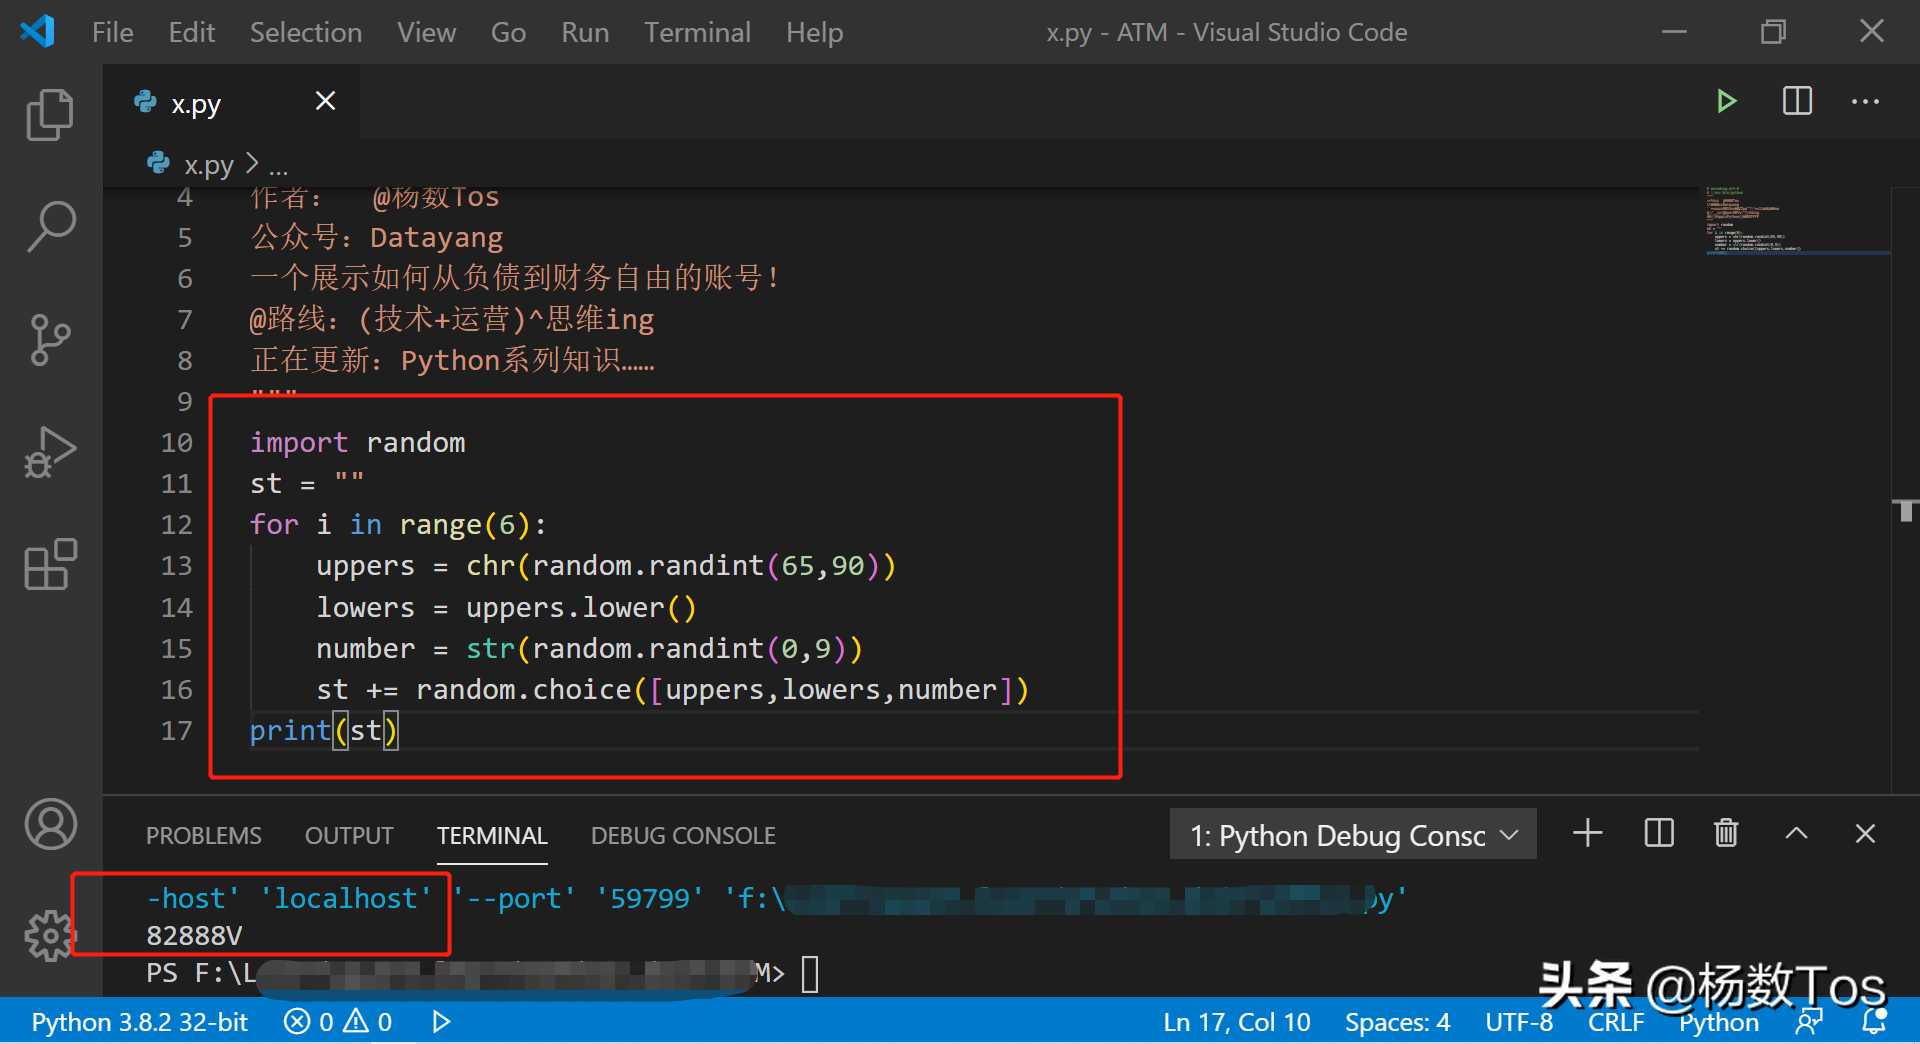This screenshot has height=1044, width=1920.
Task: Open the Run menu
Action: click(585, 32)
